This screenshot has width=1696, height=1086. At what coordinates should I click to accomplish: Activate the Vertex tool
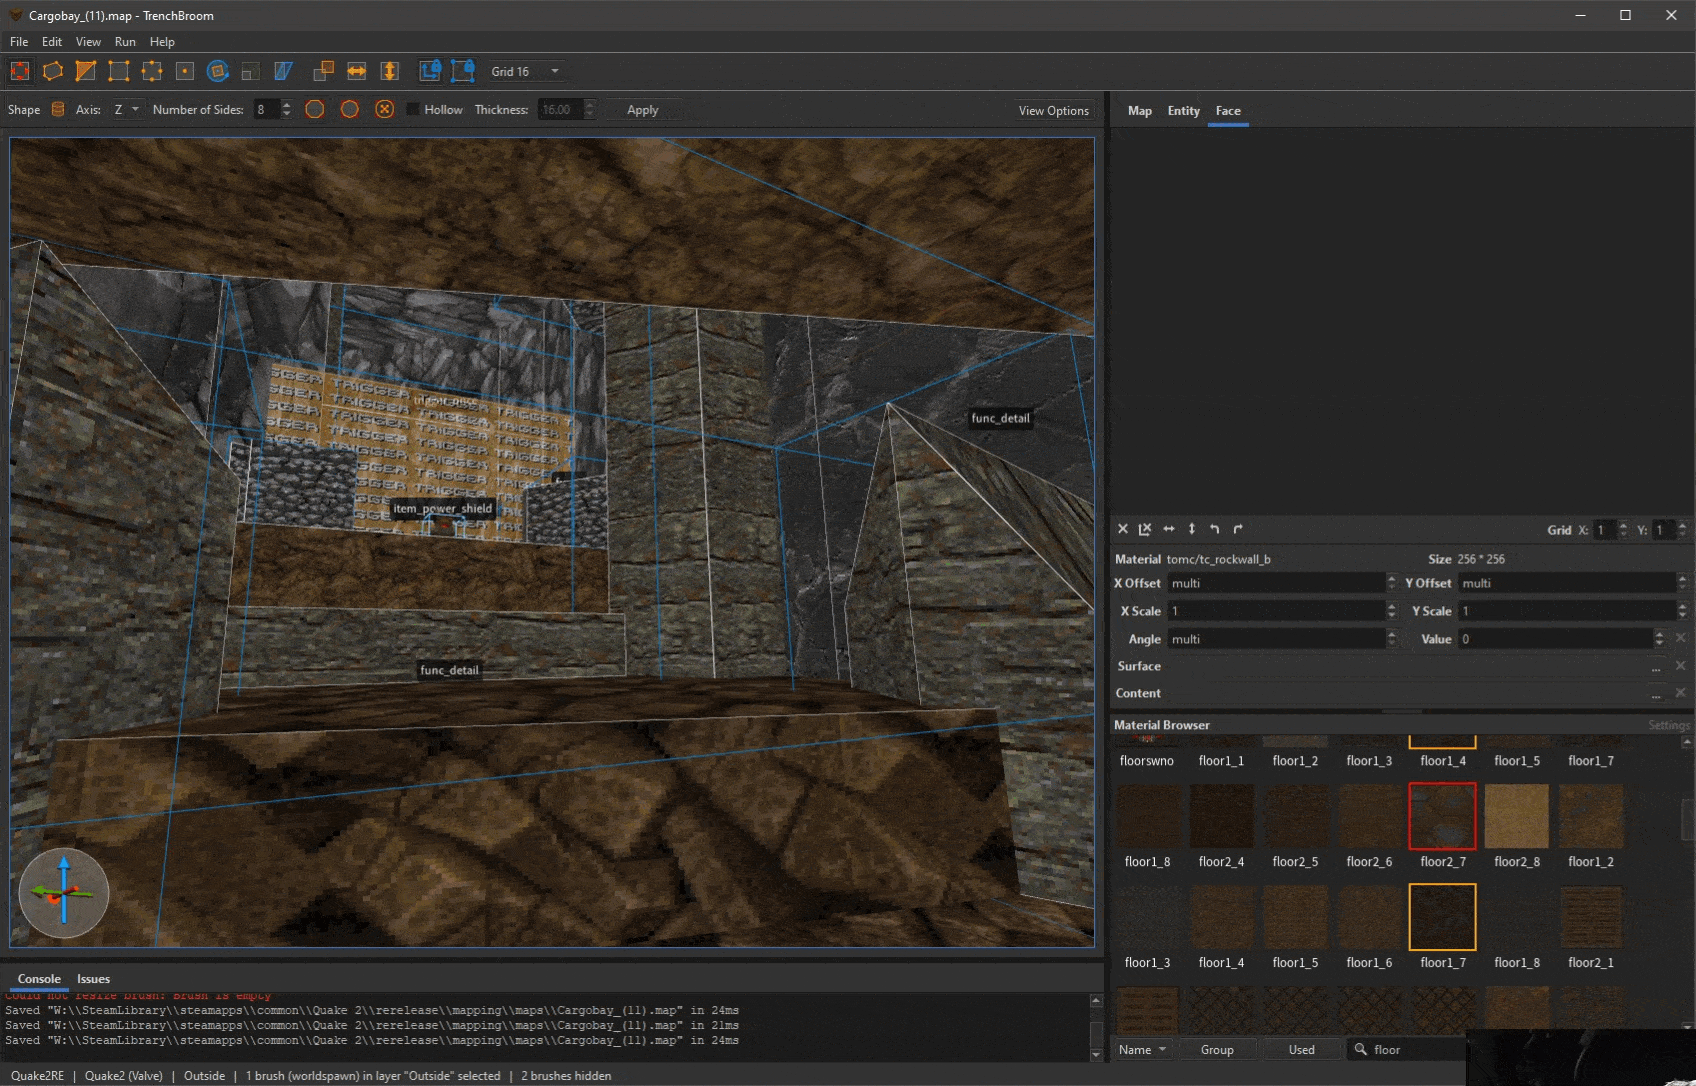(x=119, y=71)
